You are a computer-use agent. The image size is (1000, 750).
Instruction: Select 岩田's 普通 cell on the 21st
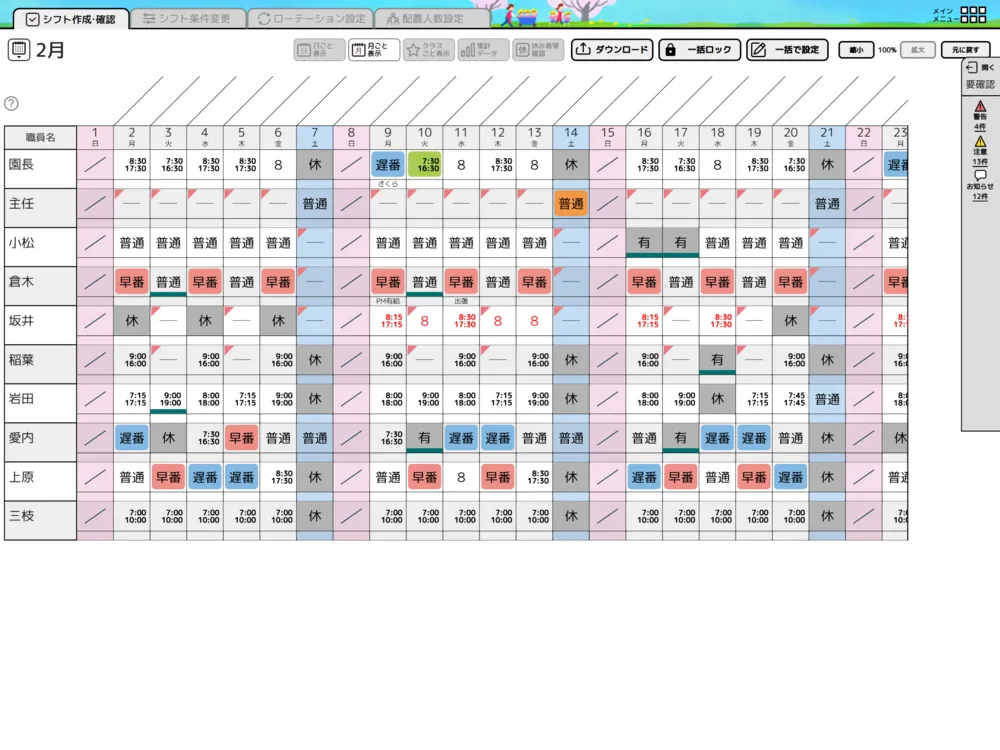coord(827,399)
